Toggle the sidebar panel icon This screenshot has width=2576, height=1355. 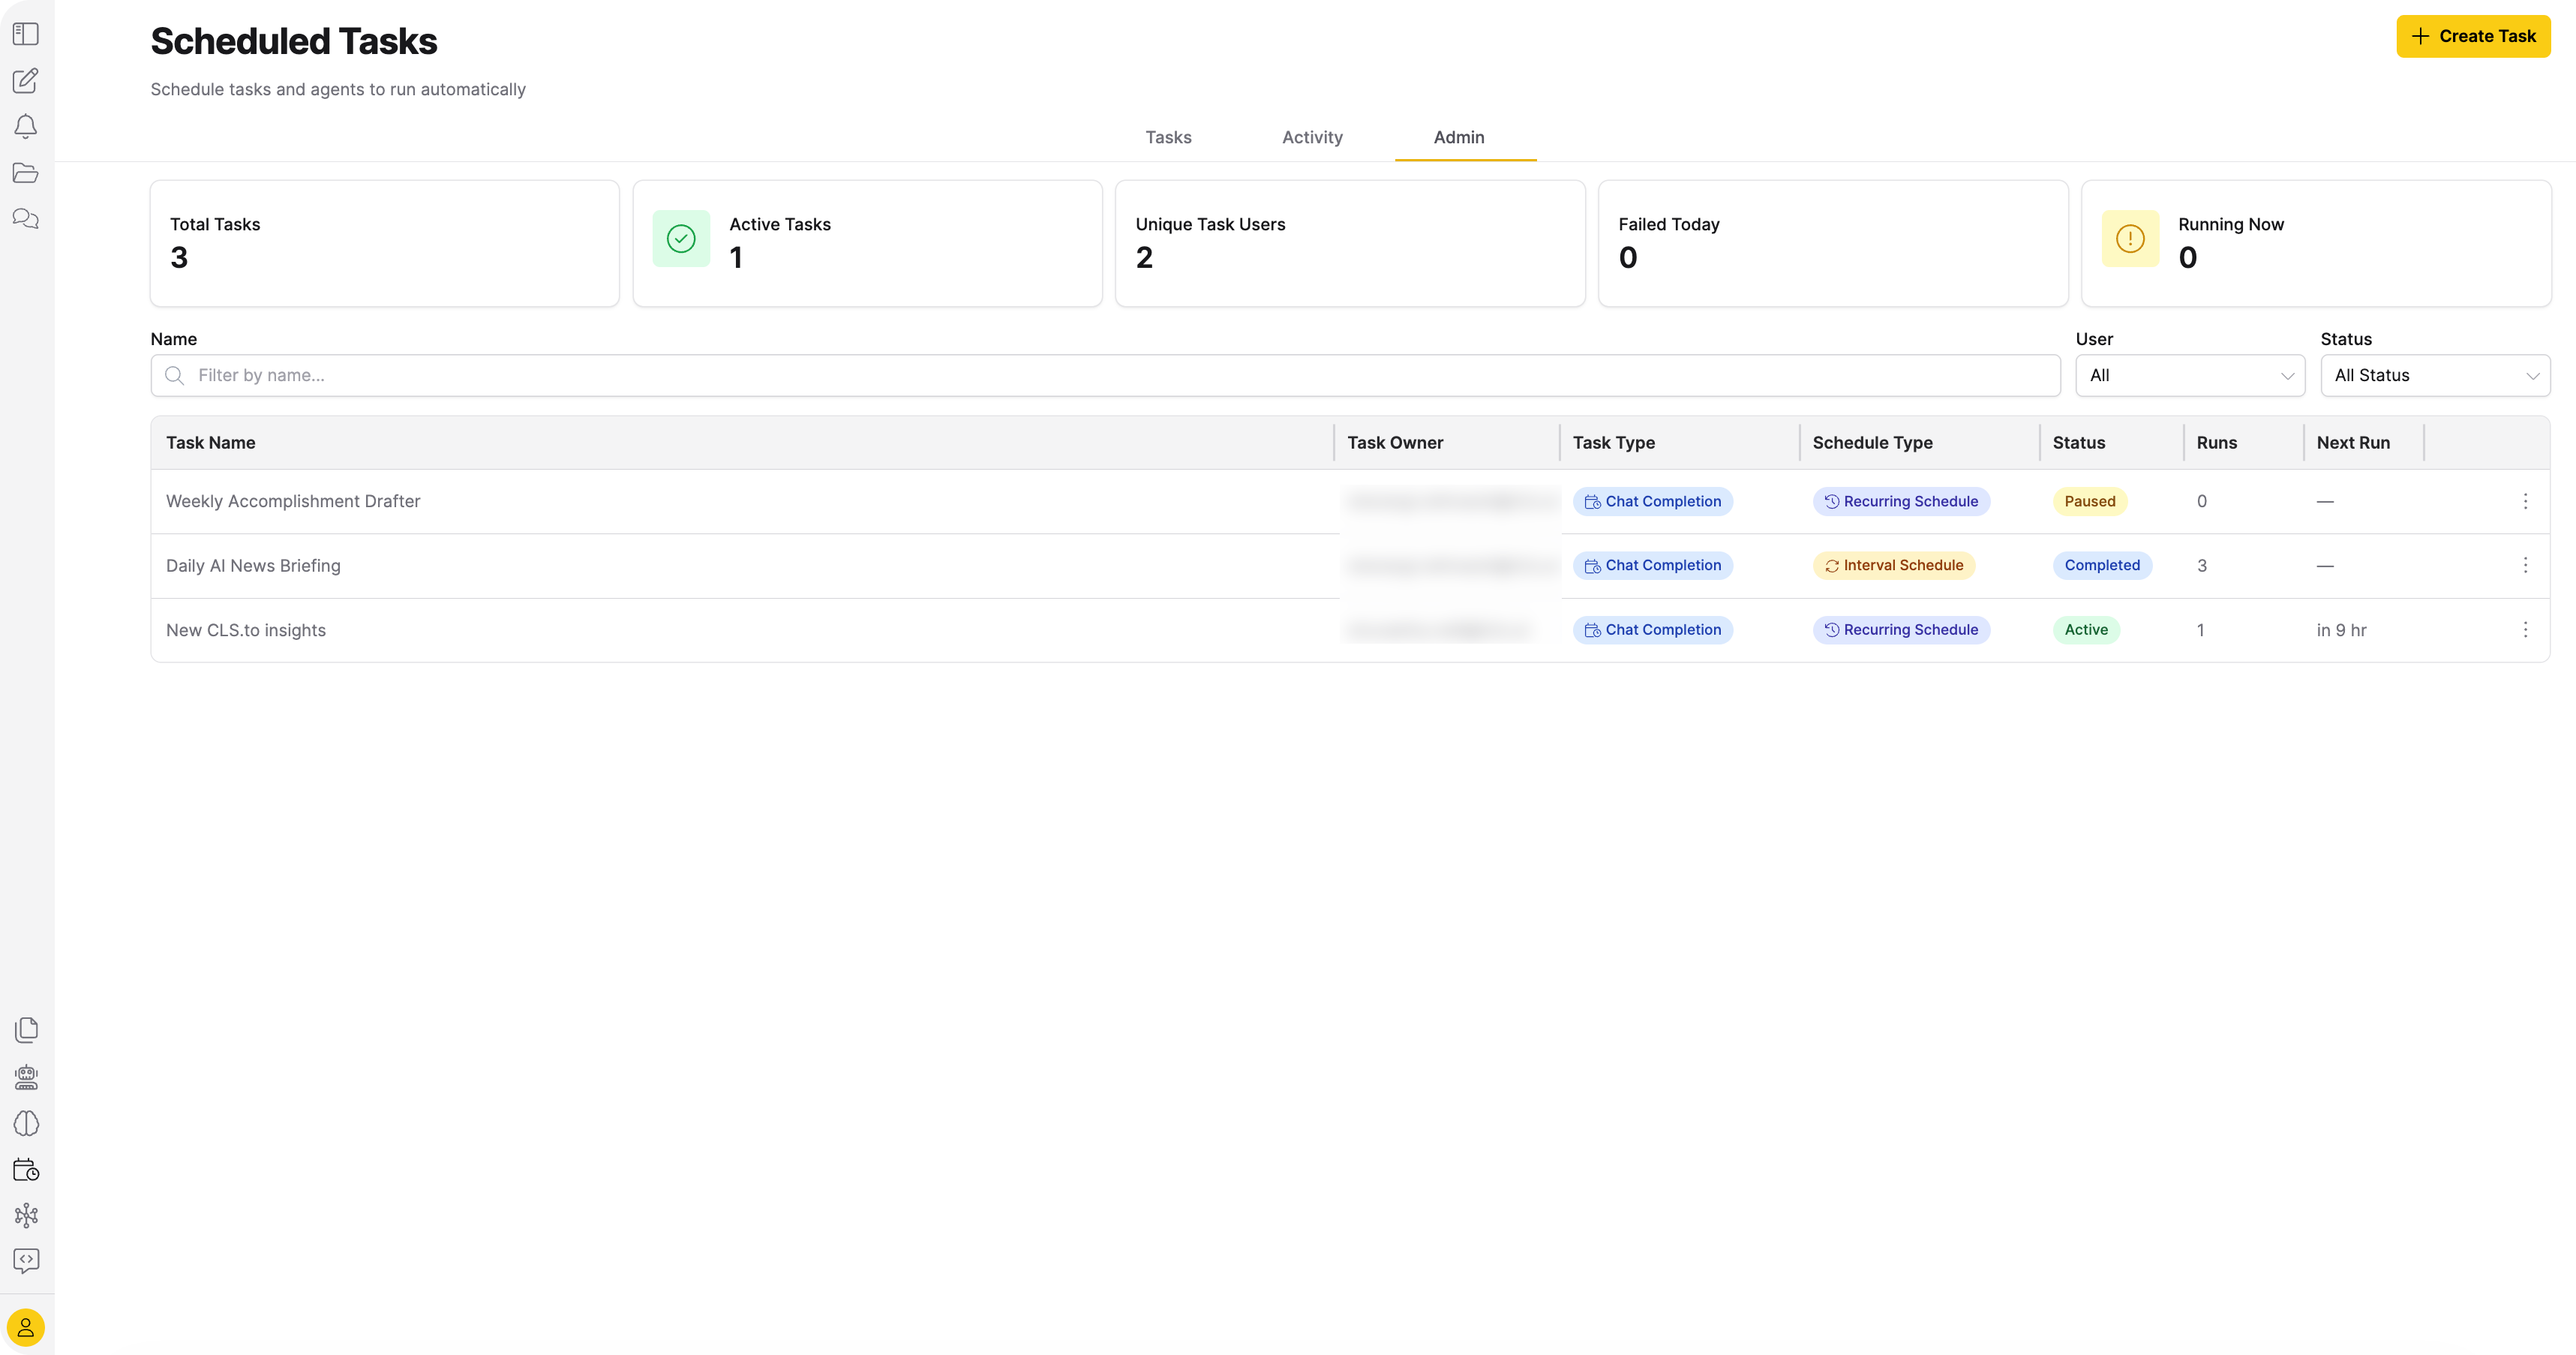click(26, 34)
